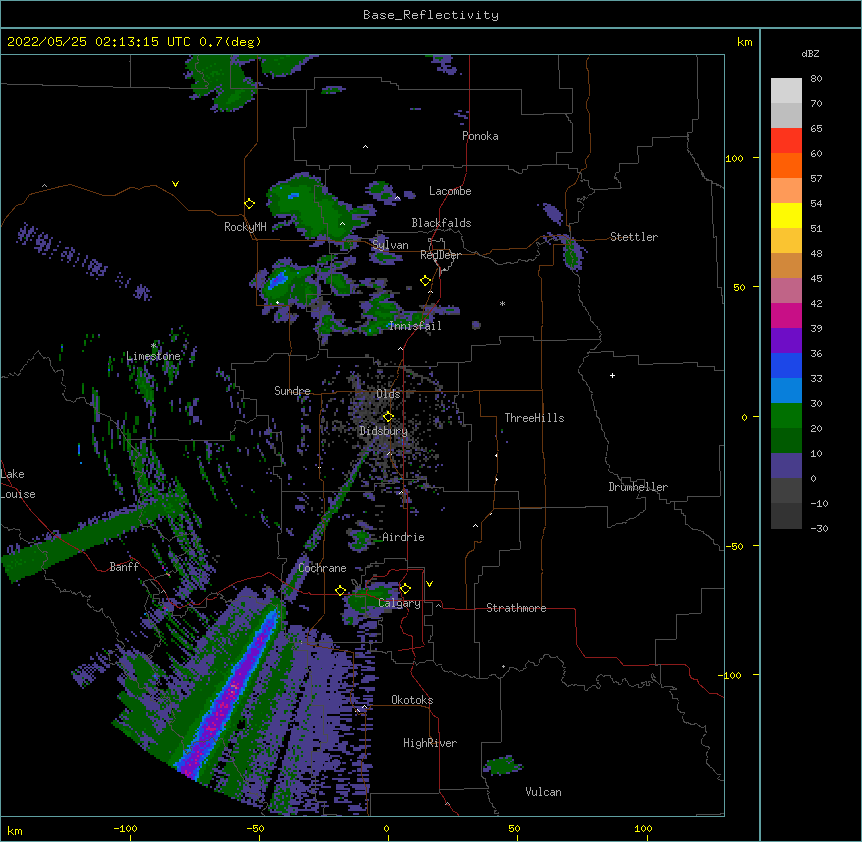Click the Base_Reflectivity title text
This screenshot has height=842, width=862.
pyautogui.click(x=431, y=15)
